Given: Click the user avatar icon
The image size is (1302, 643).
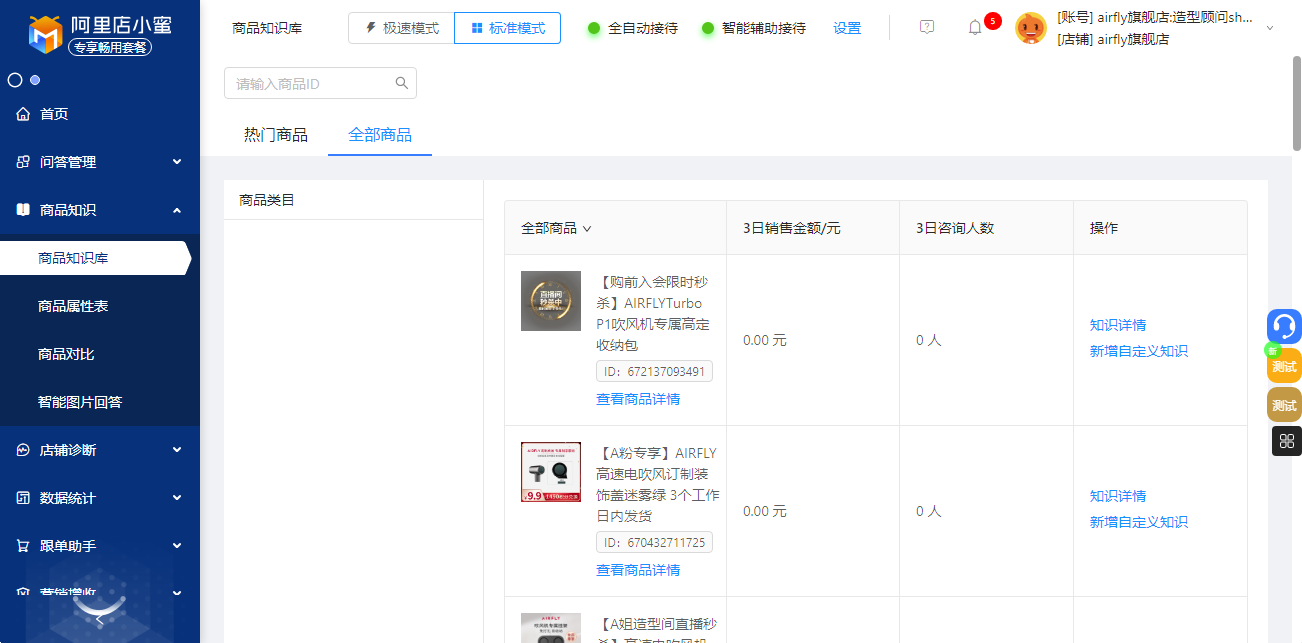Looking at the screenshot, I should click(x=1031, y=28).
